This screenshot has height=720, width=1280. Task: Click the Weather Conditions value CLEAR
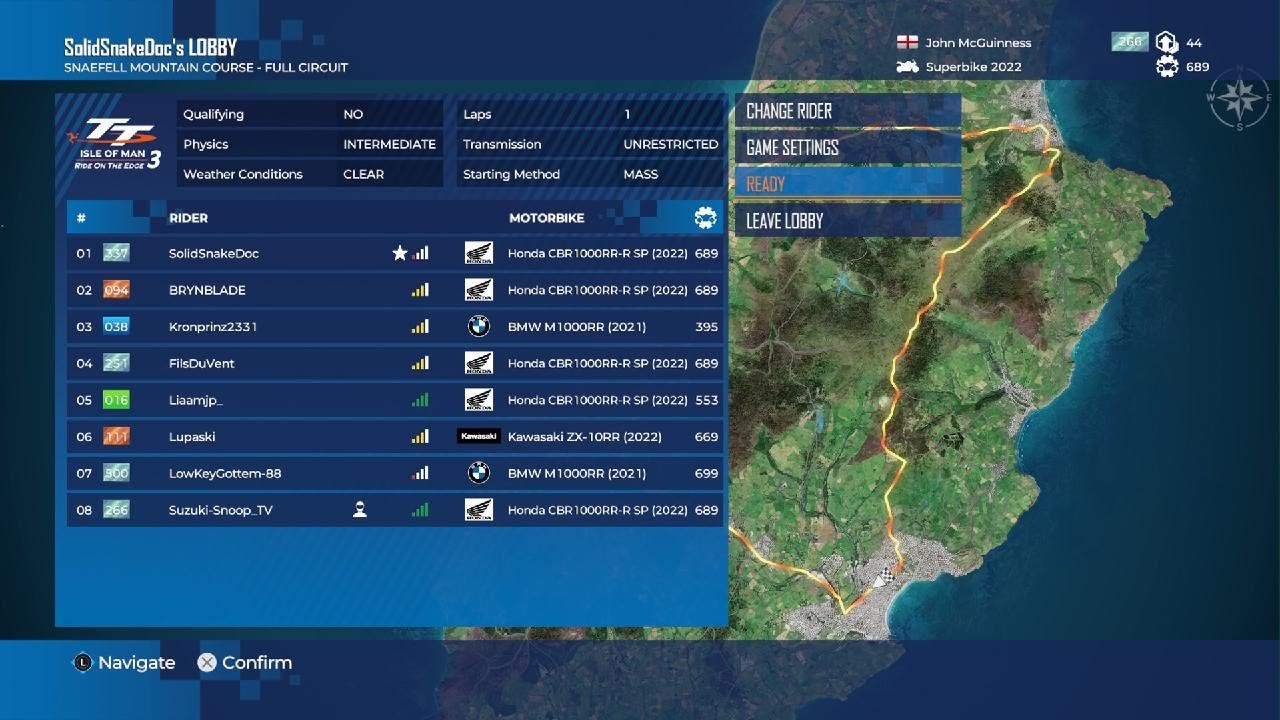[x=364, y=174]
